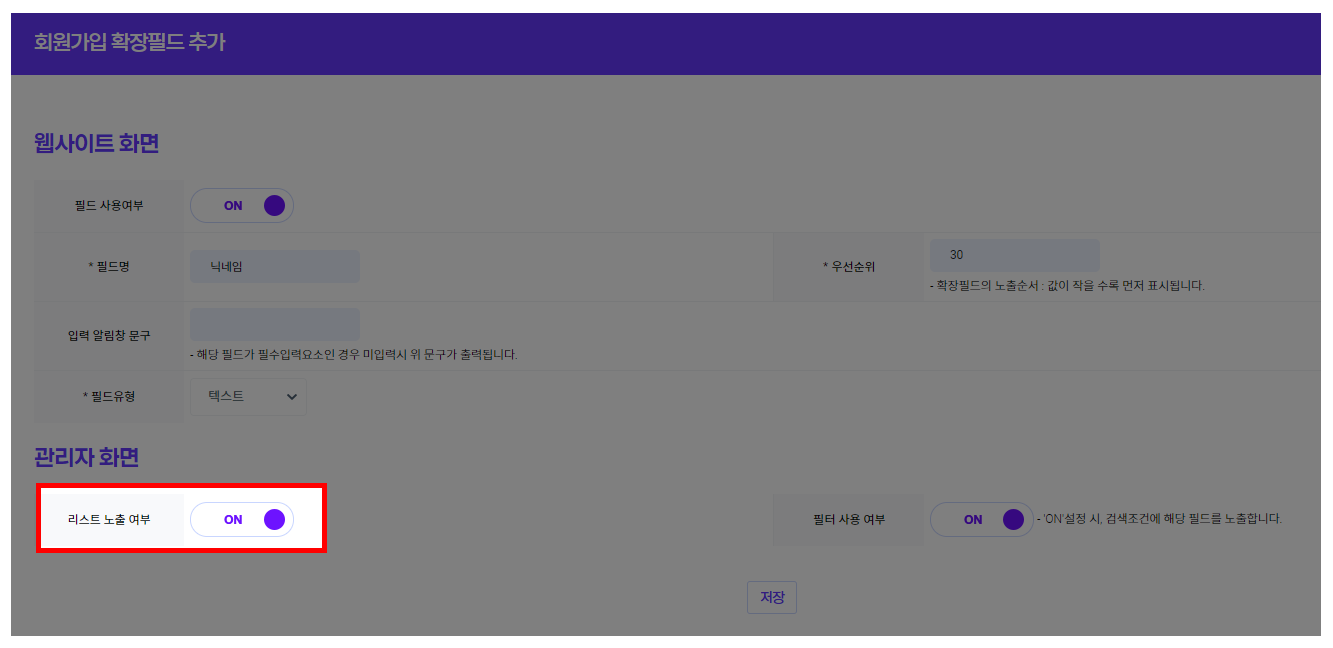Viewport: 1333px width, 648px height.
Task: Click the 웹사이트 화면 section heading
Action: point(97,144)
